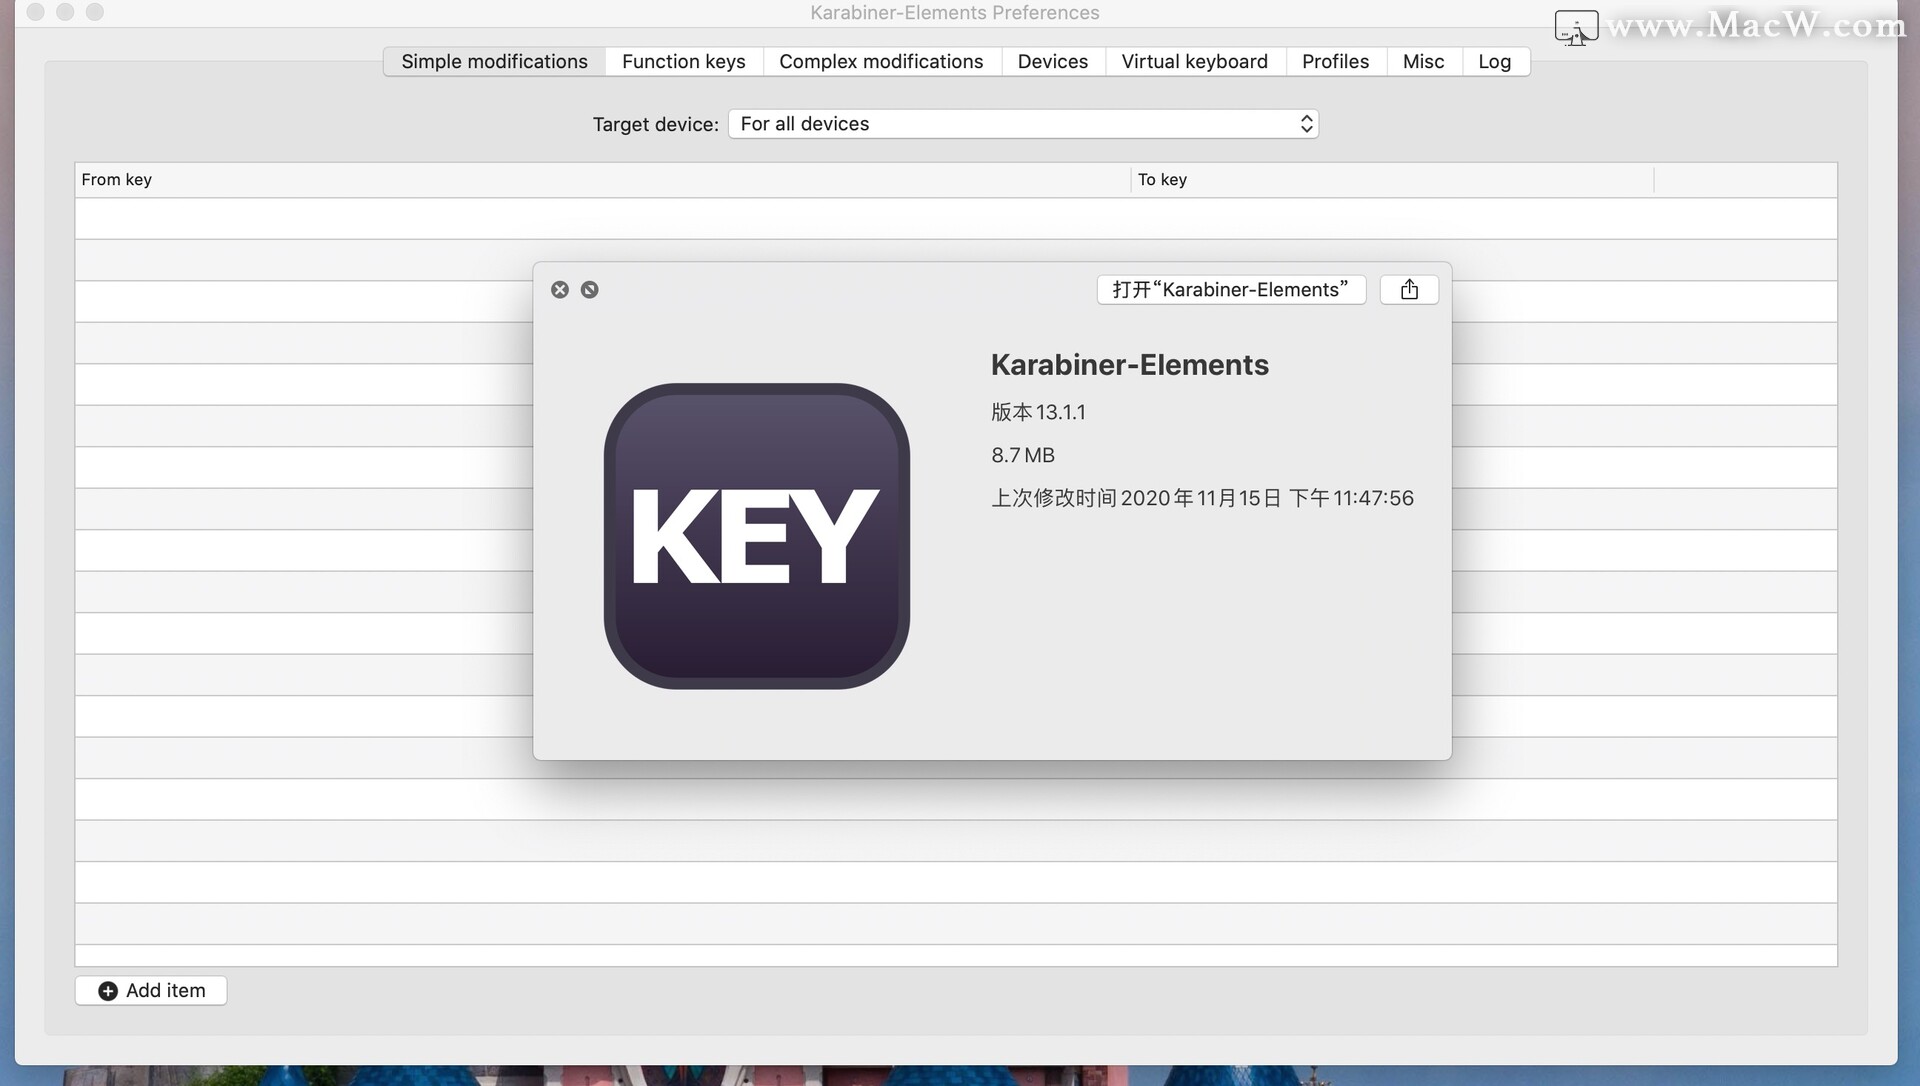Click the From key column header
The image size is (1920, 1086).
point(603,180)
